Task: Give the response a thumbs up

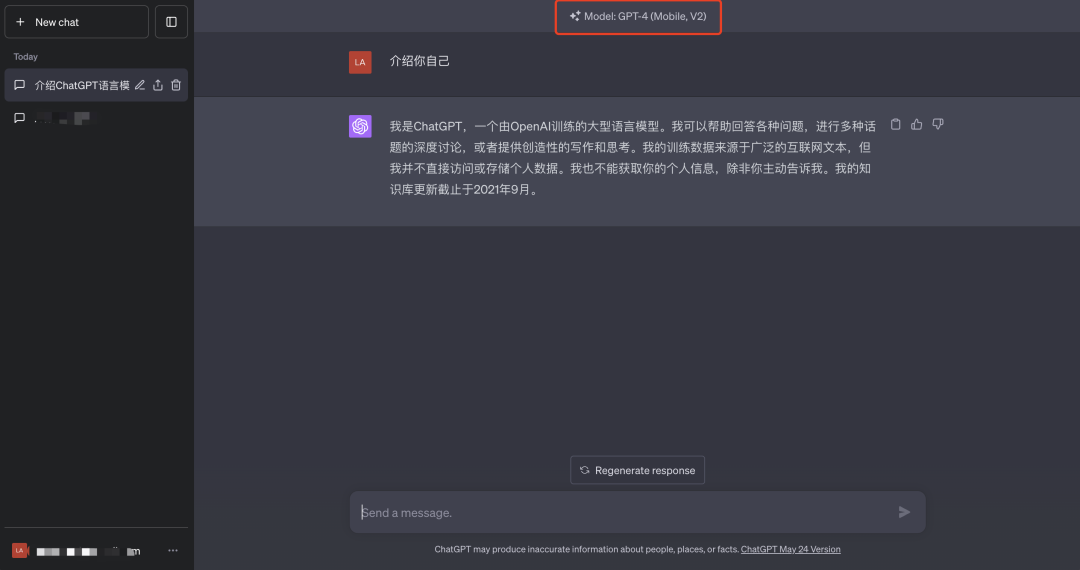Action: pyautogui.click(x=917, y=125)
